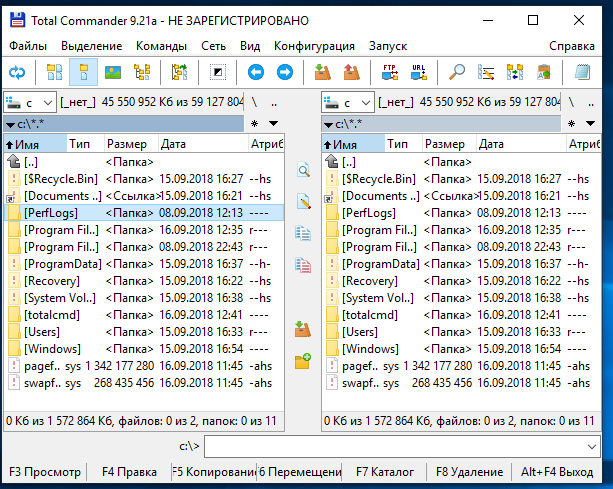Open the Конфигурация menu
The width and height of the screenshot is (613, 489).
pos(314,46)
